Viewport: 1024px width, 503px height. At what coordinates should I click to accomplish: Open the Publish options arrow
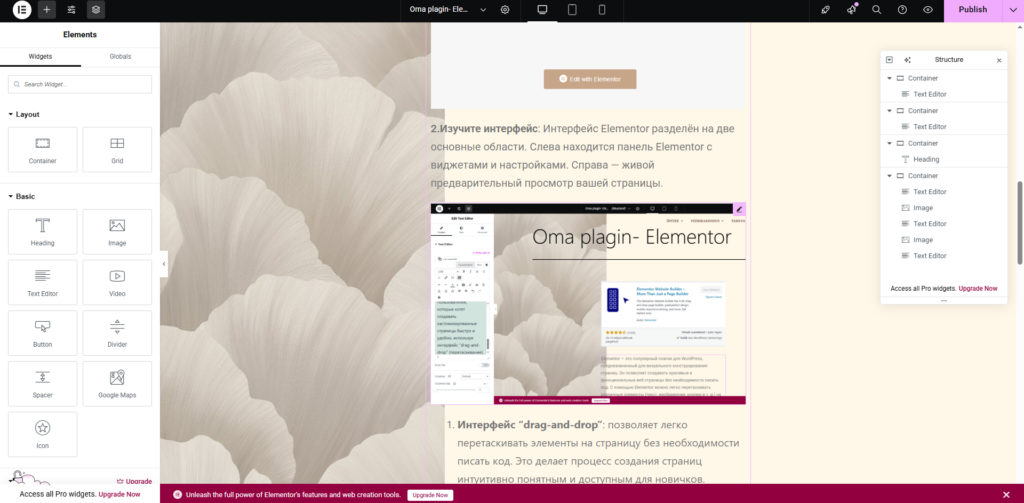[1014, 10]
